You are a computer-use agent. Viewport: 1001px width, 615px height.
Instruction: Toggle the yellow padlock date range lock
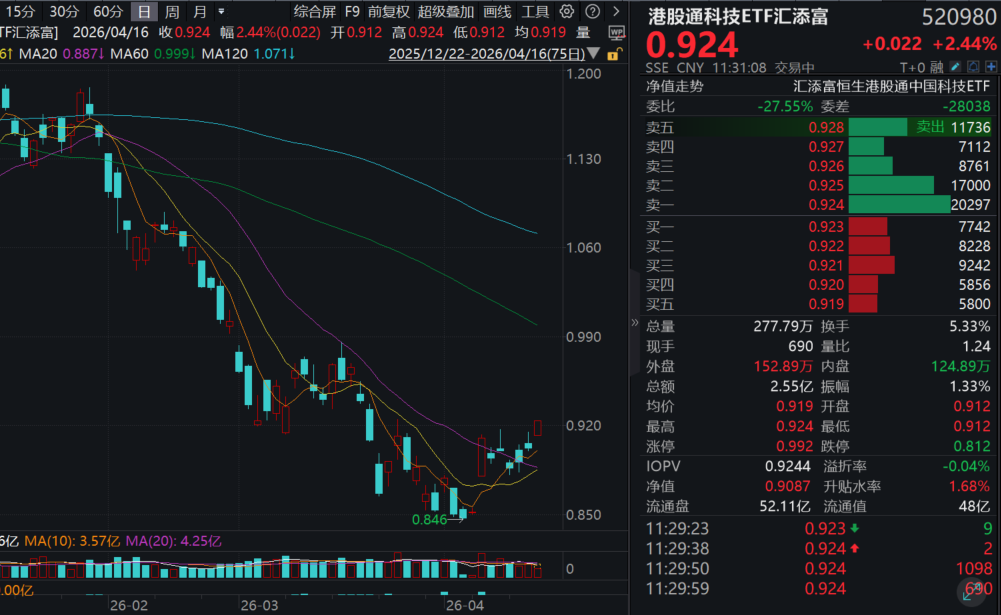pyautogui.click(x=613, y=52)
